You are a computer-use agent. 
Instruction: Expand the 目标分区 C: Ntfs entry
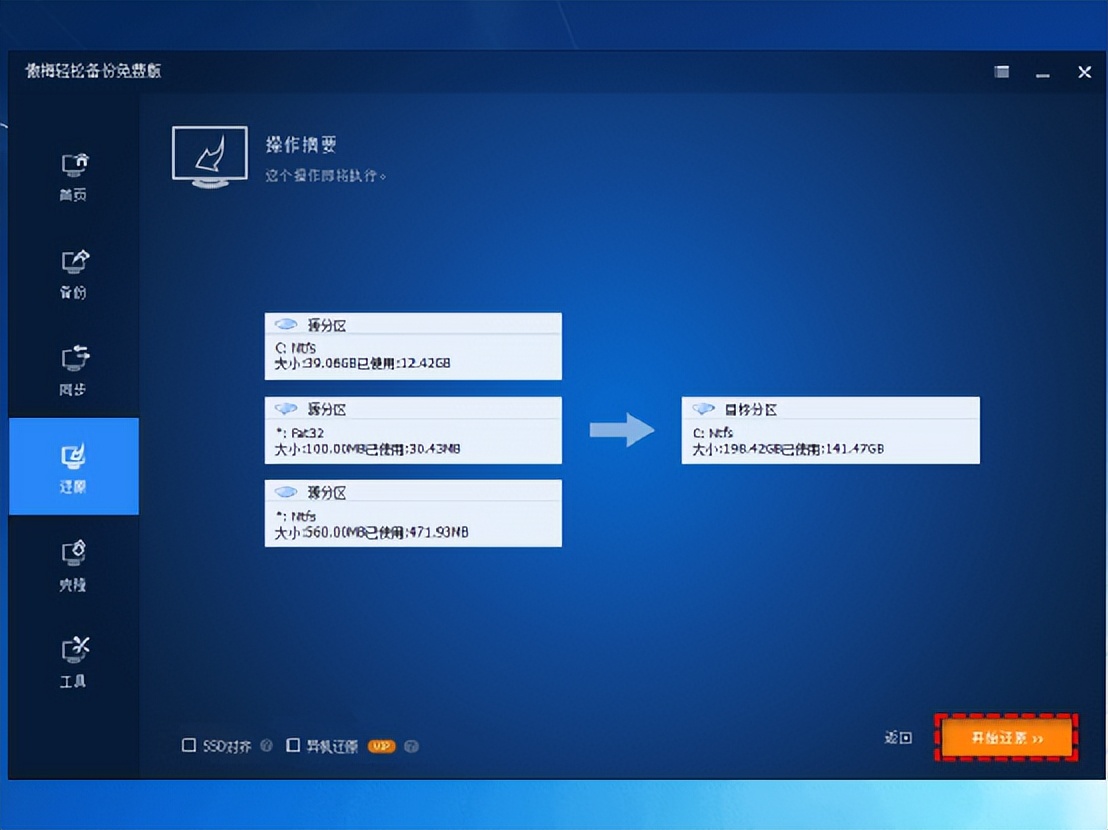click(830, 430)
